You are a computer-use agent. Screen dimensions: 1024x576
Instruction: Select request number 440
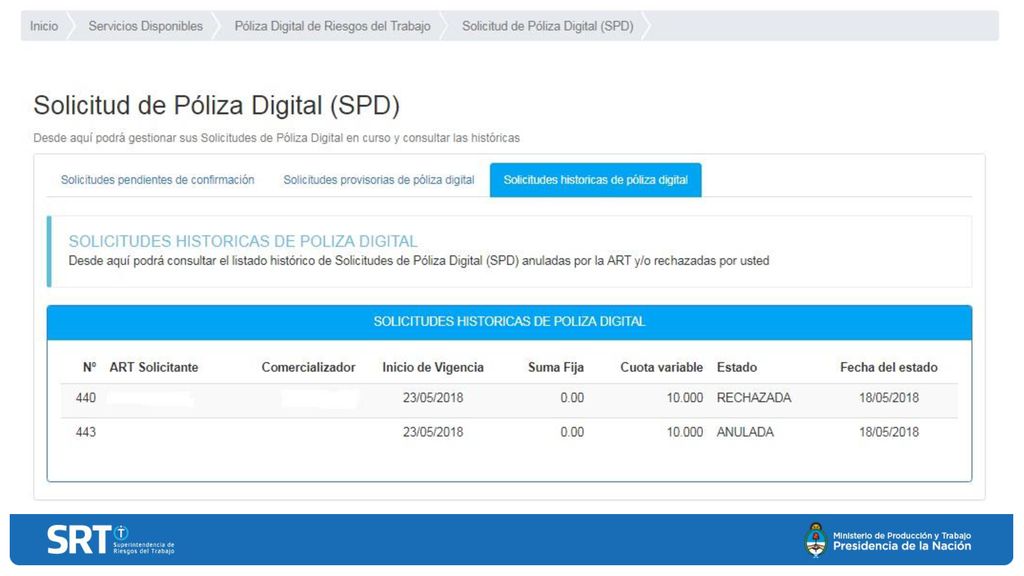86,398
